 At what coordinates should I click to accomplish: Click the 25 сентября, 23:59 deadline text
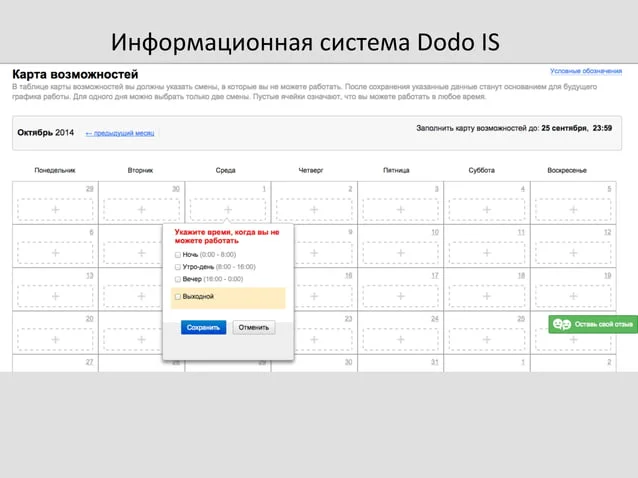pyautogui.click(x=577, y=128)
